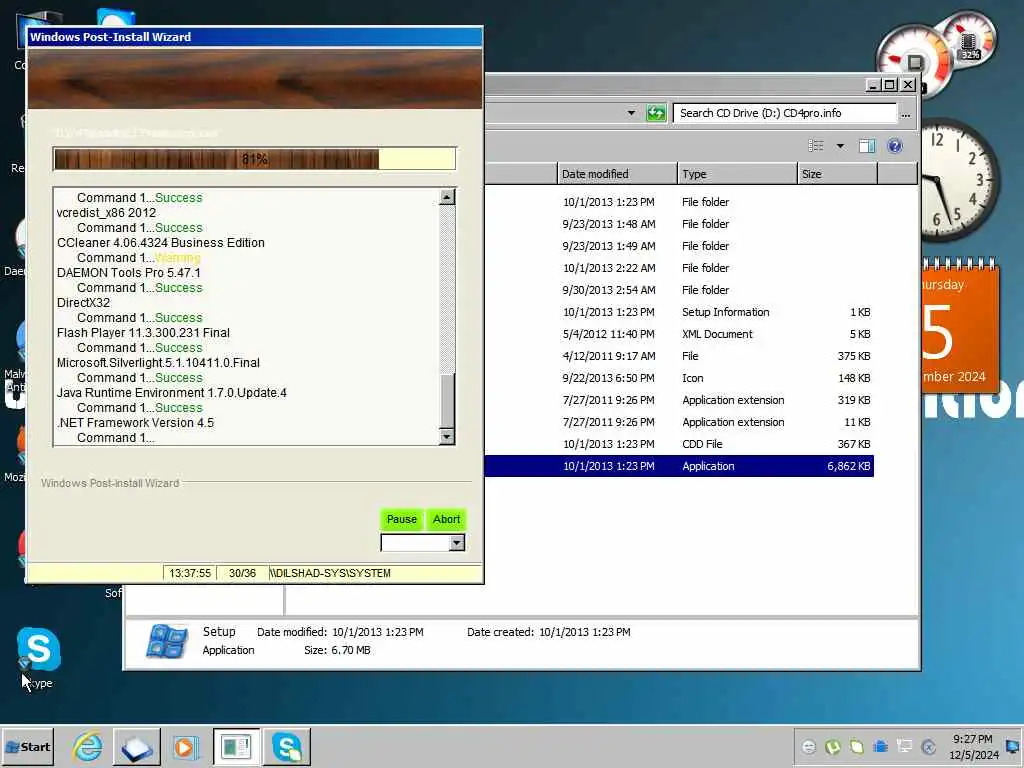Click the log list scroll-down arrow

click(x=447, y=436)
